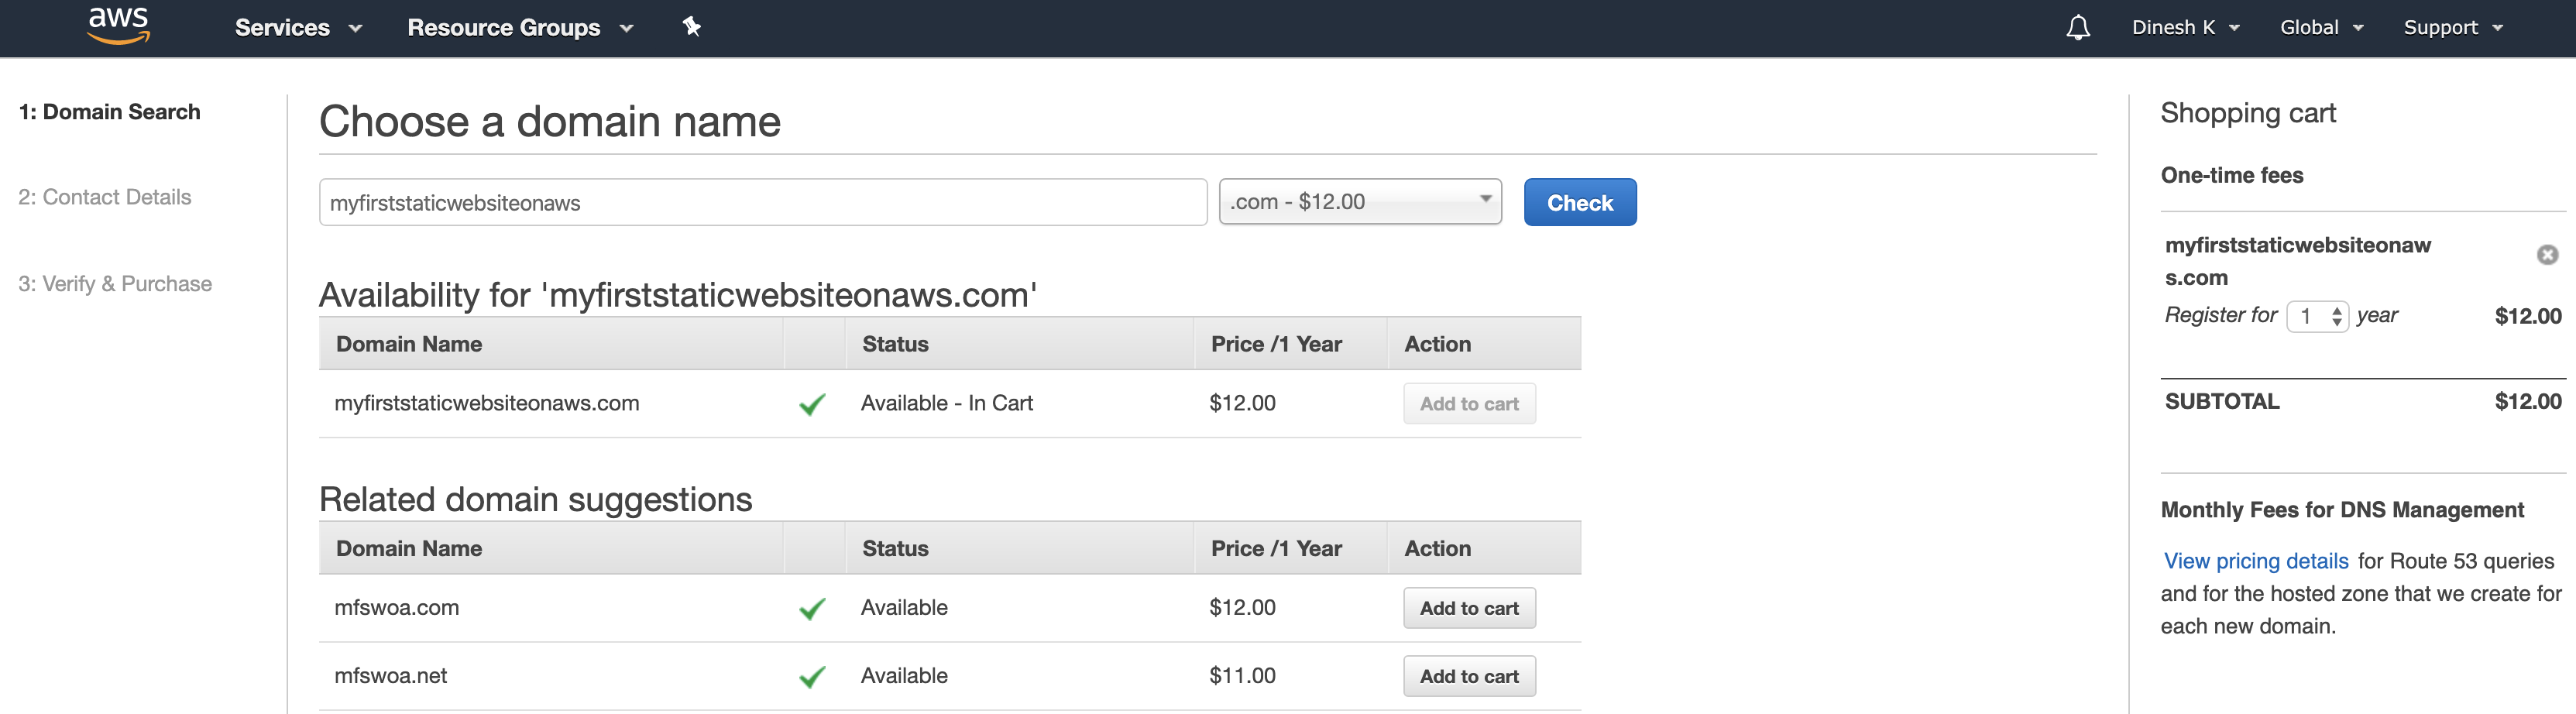
Task: Click the Related domain suggestions heading
Action: coord(535,499)
